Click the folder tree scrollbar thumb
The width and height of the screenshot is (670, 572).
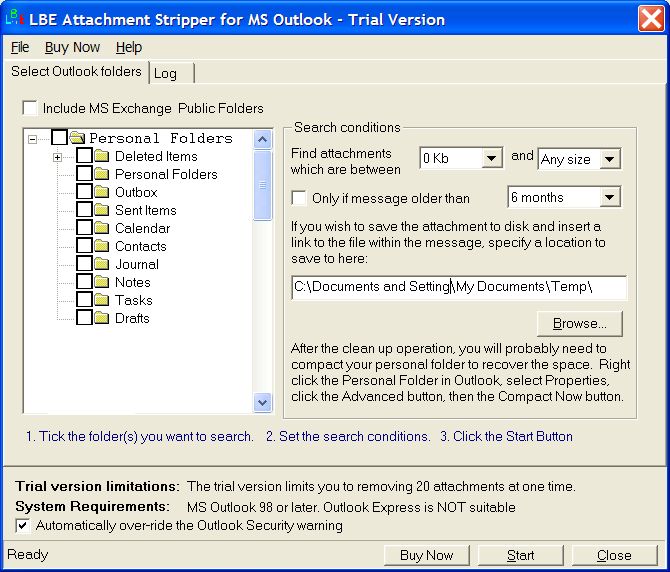point(262,185)
